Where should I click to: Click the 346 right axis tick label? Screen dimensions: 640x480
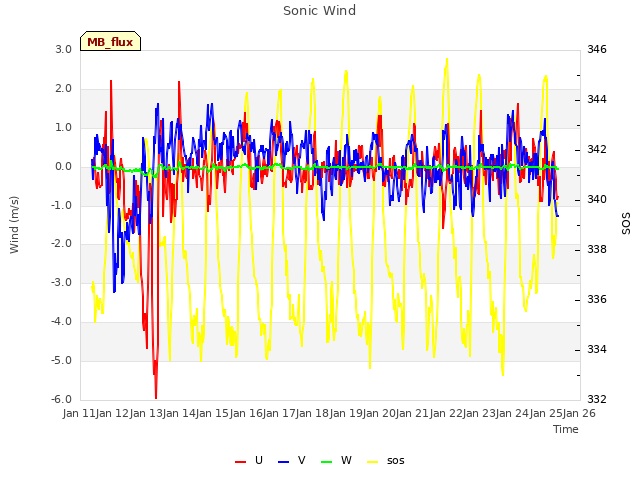597,49
